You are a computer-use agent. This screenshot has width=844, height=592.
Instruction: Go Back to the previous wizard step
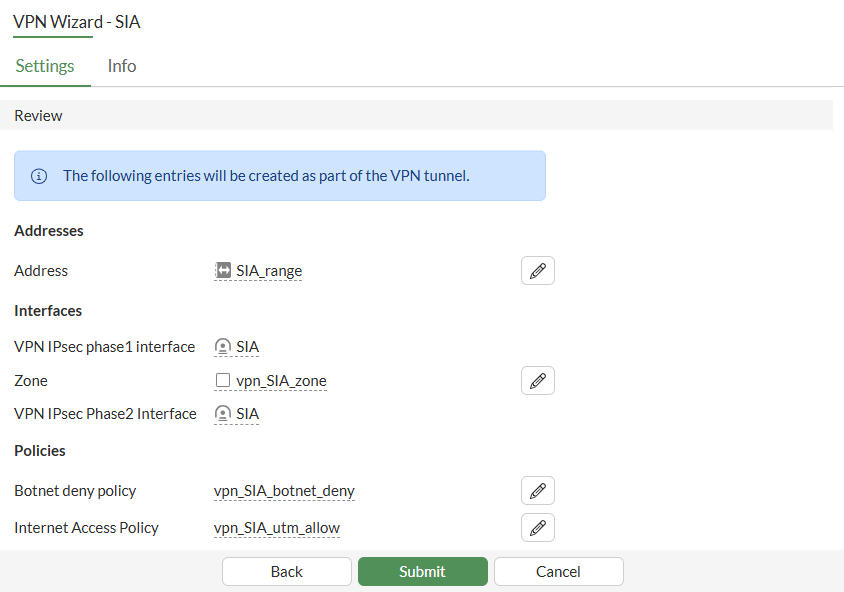tap(286, 571)
